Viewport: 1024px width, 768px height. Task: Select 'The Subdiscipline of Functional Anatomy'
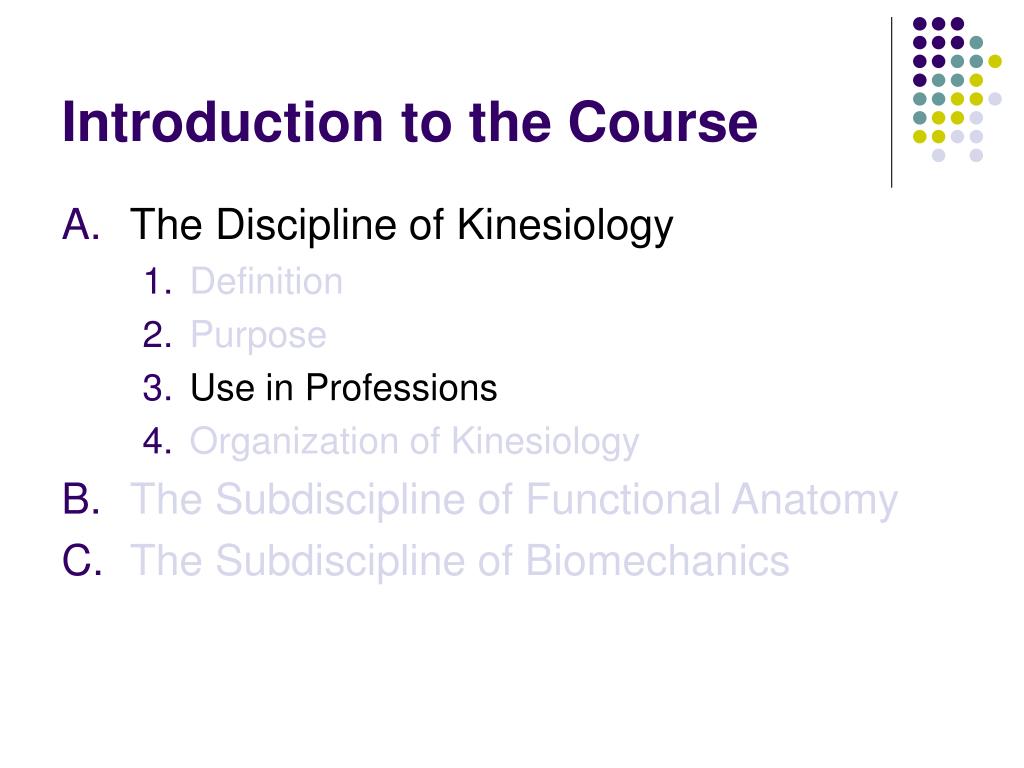coord(513,500)
